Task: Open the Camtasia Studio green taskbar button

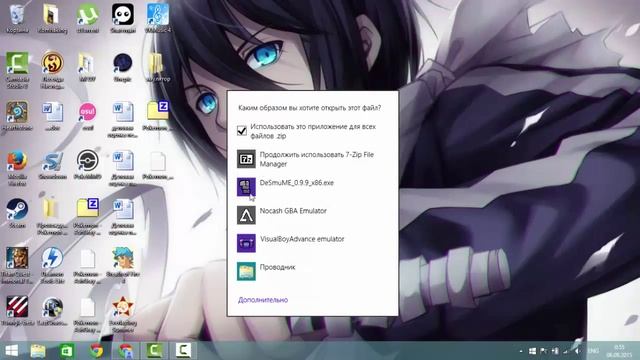Action: click(155, 351)
